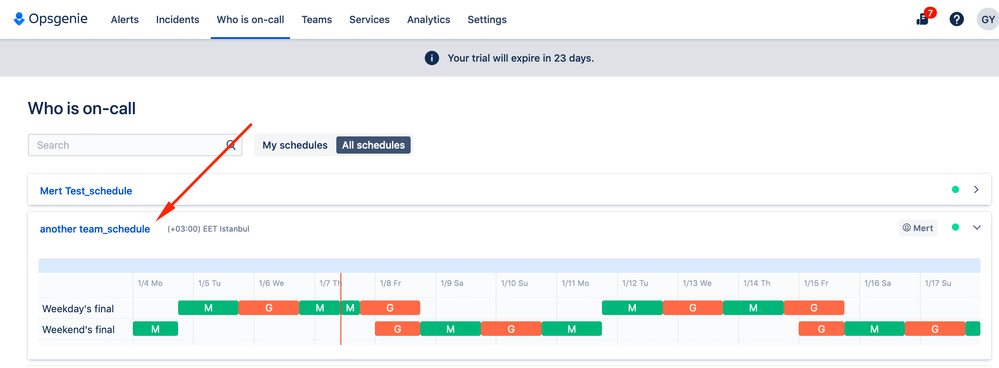The height and width of the screenshot is (368, 999).
Task: Click the blue timeline header bar
Action: tap(509, 265)
